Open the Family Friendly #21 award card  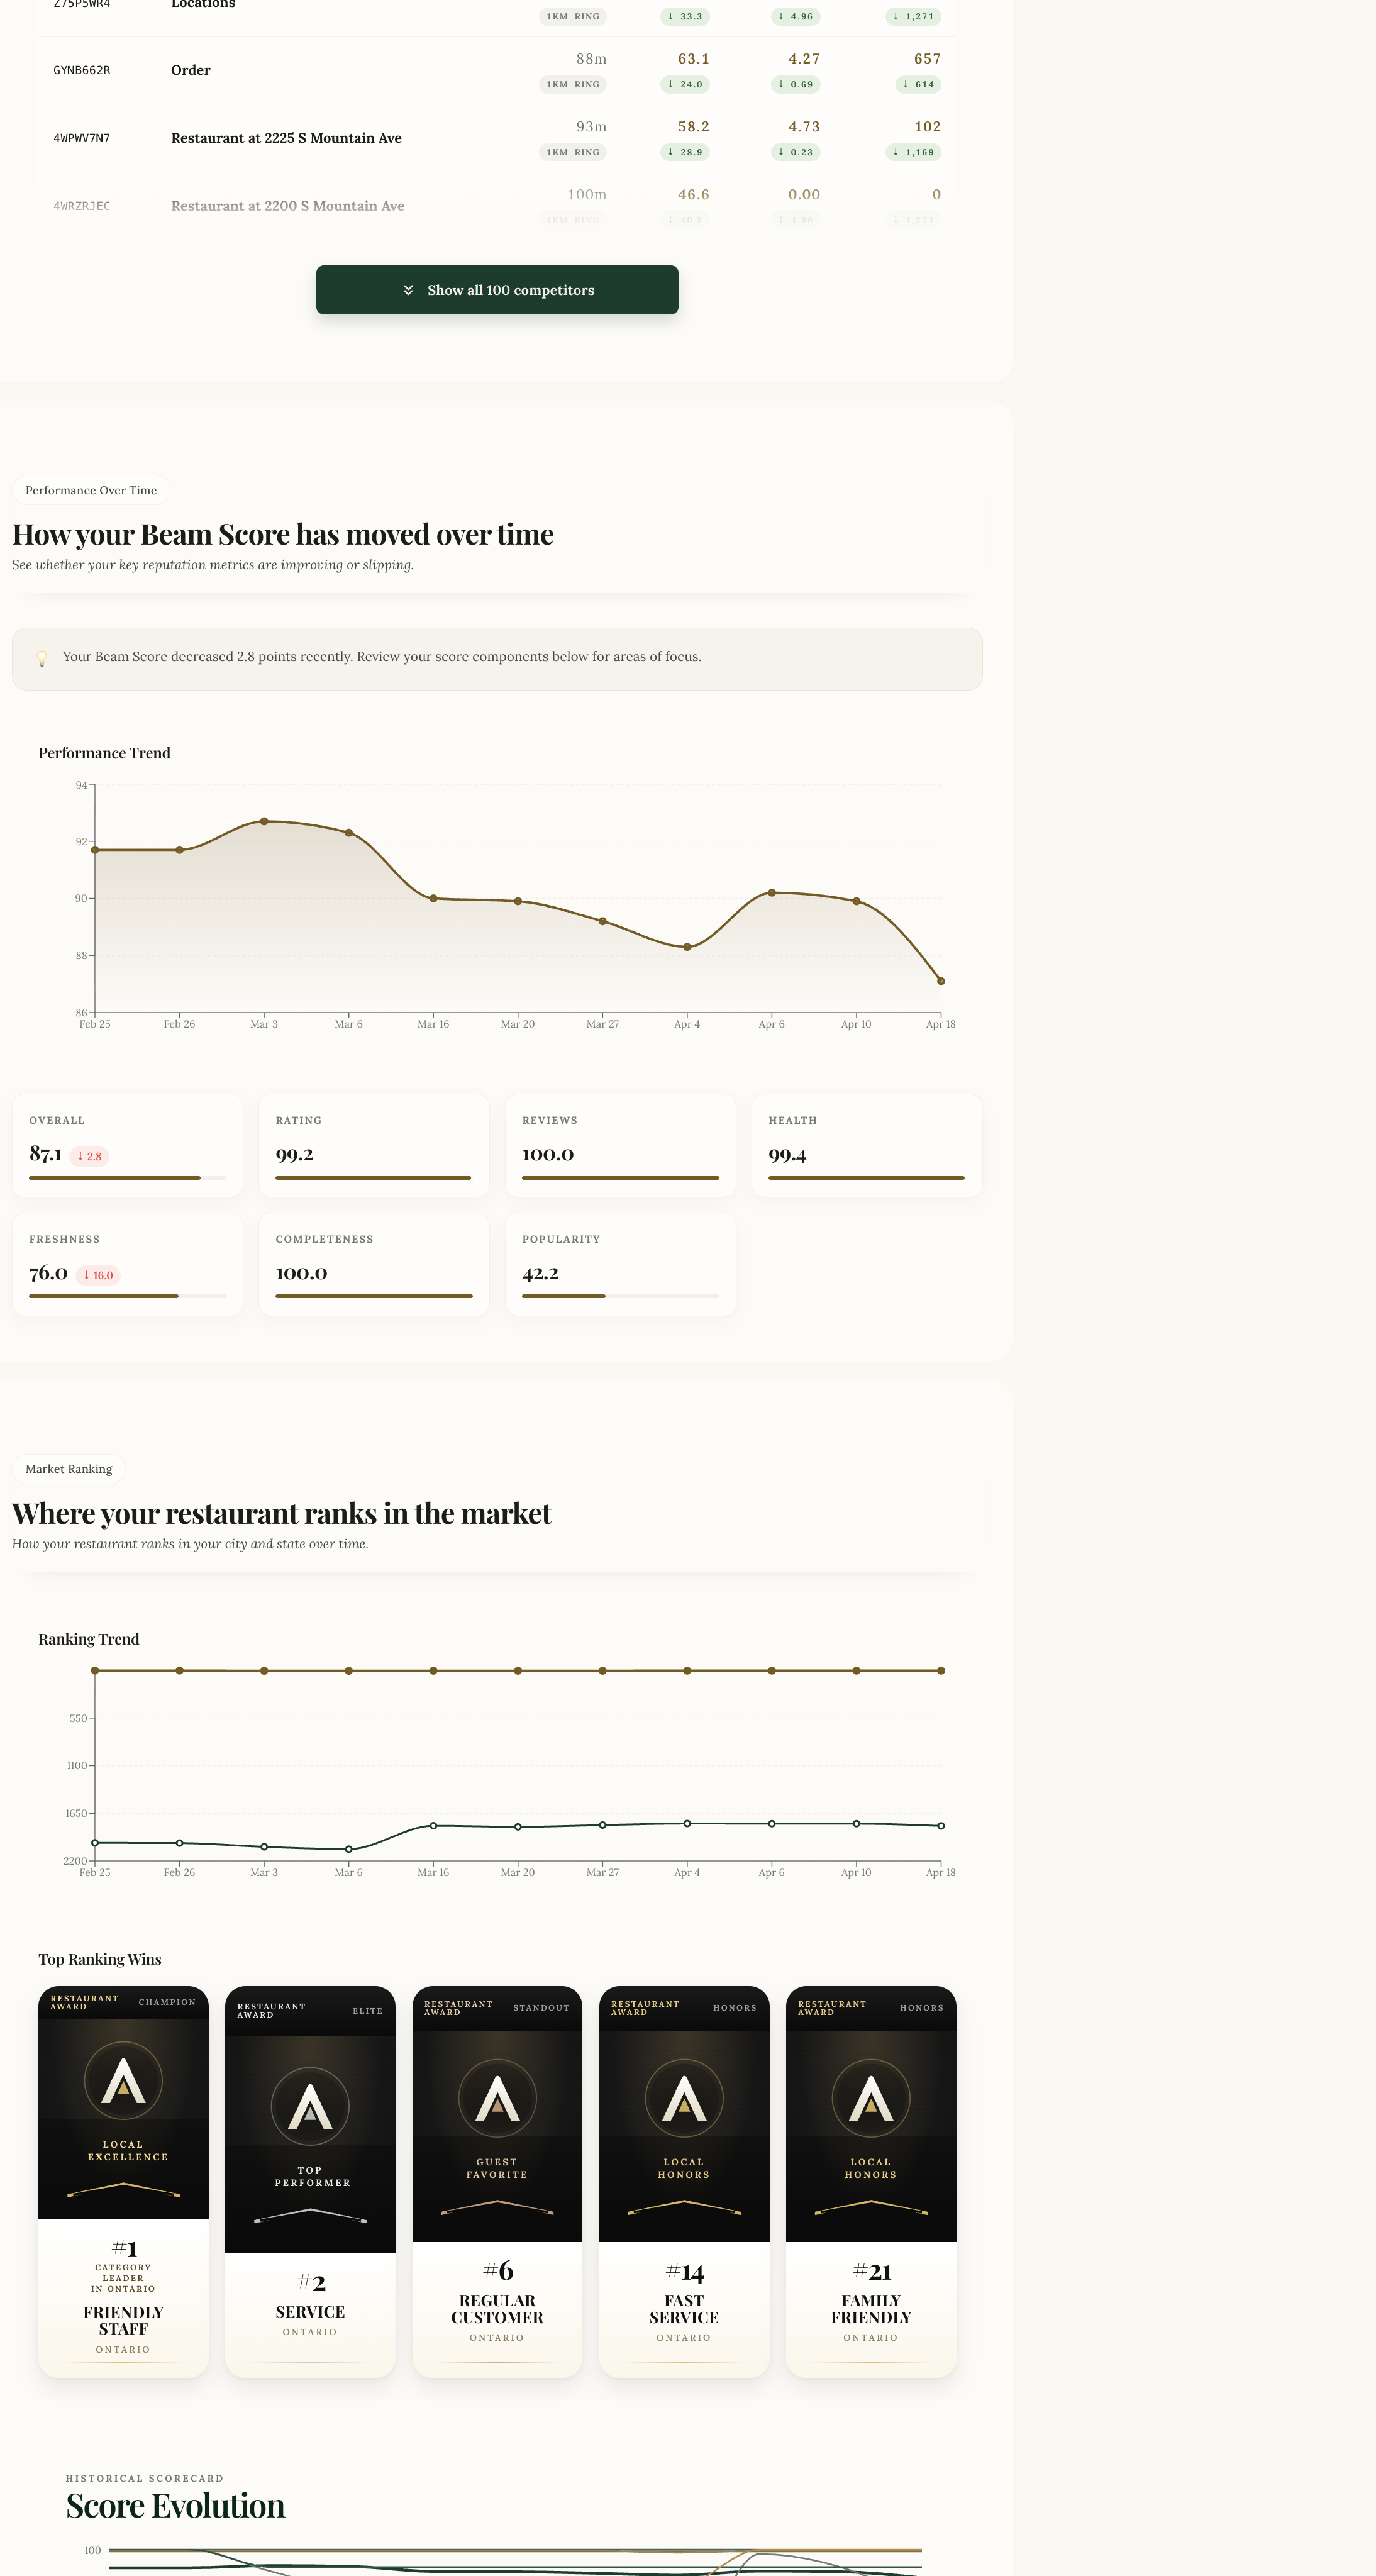point(871,2181)
